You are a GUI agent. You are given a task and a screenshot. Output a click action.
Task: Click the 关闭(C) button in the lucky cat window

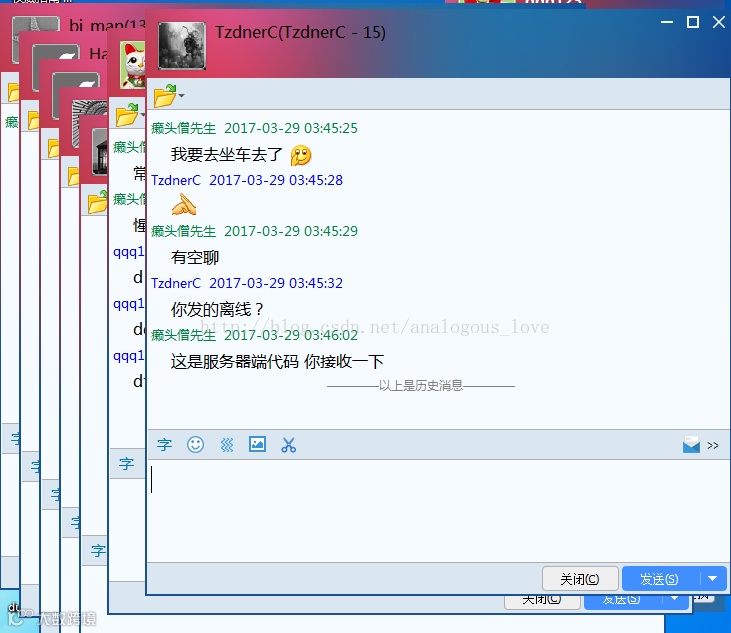click(x=542, y=601)
